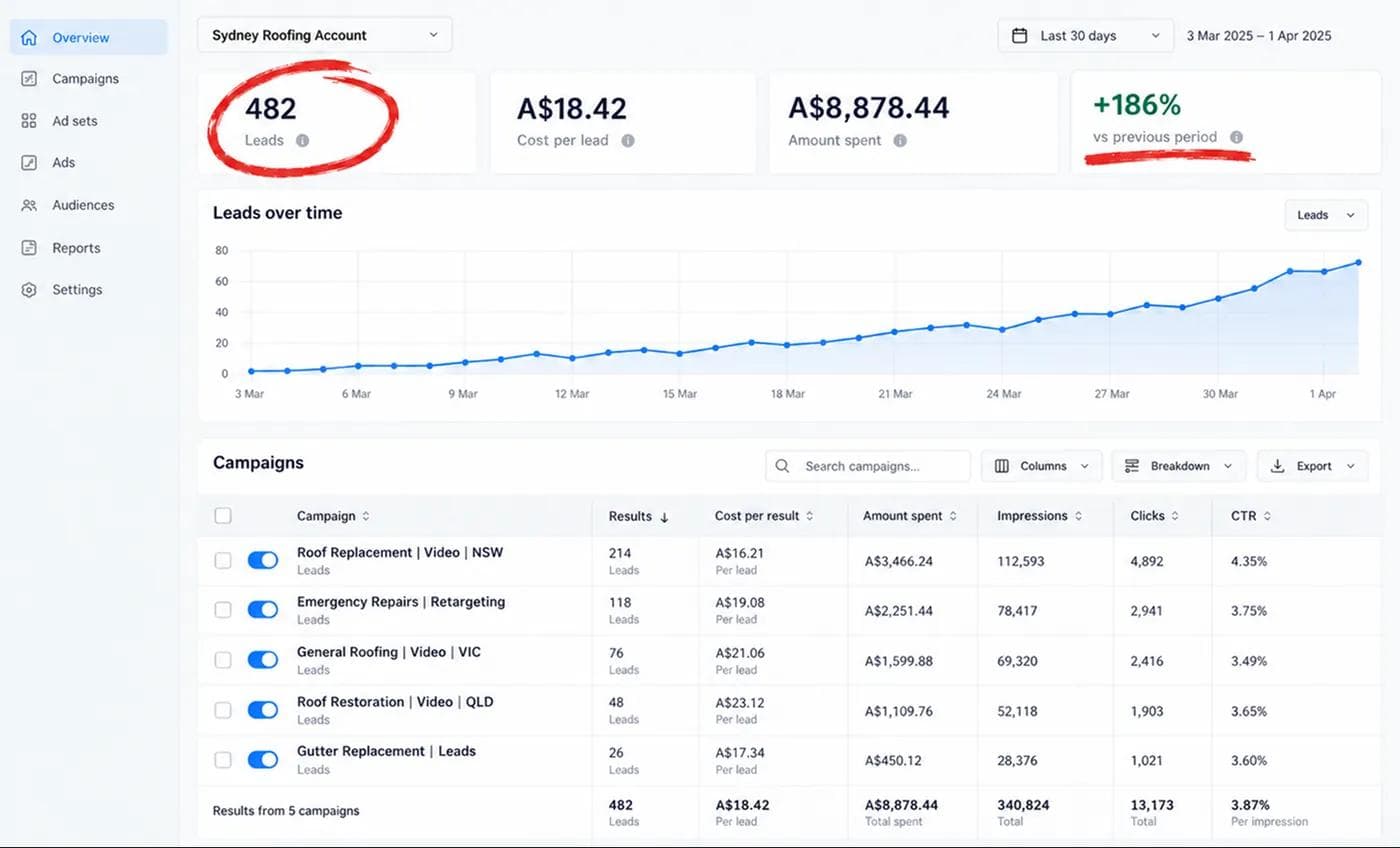Open the Last 30 days date dropdown
This screenshot has width=1400, height=848.
[1086, 36]
